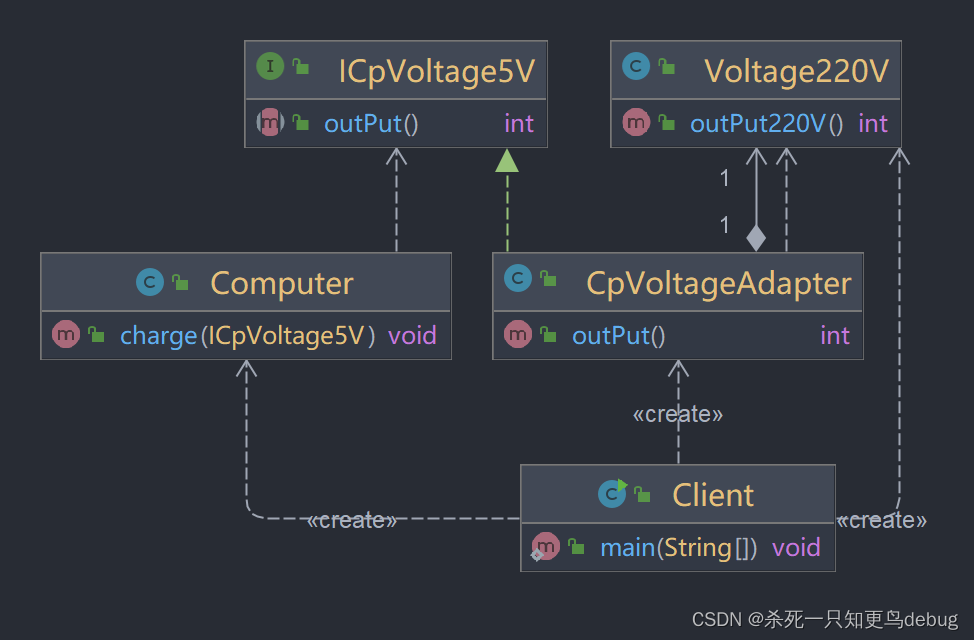This screenshot has width=974, height=640.
Task: Click the method icon beside main(String[])
Action: coord(546,547)
